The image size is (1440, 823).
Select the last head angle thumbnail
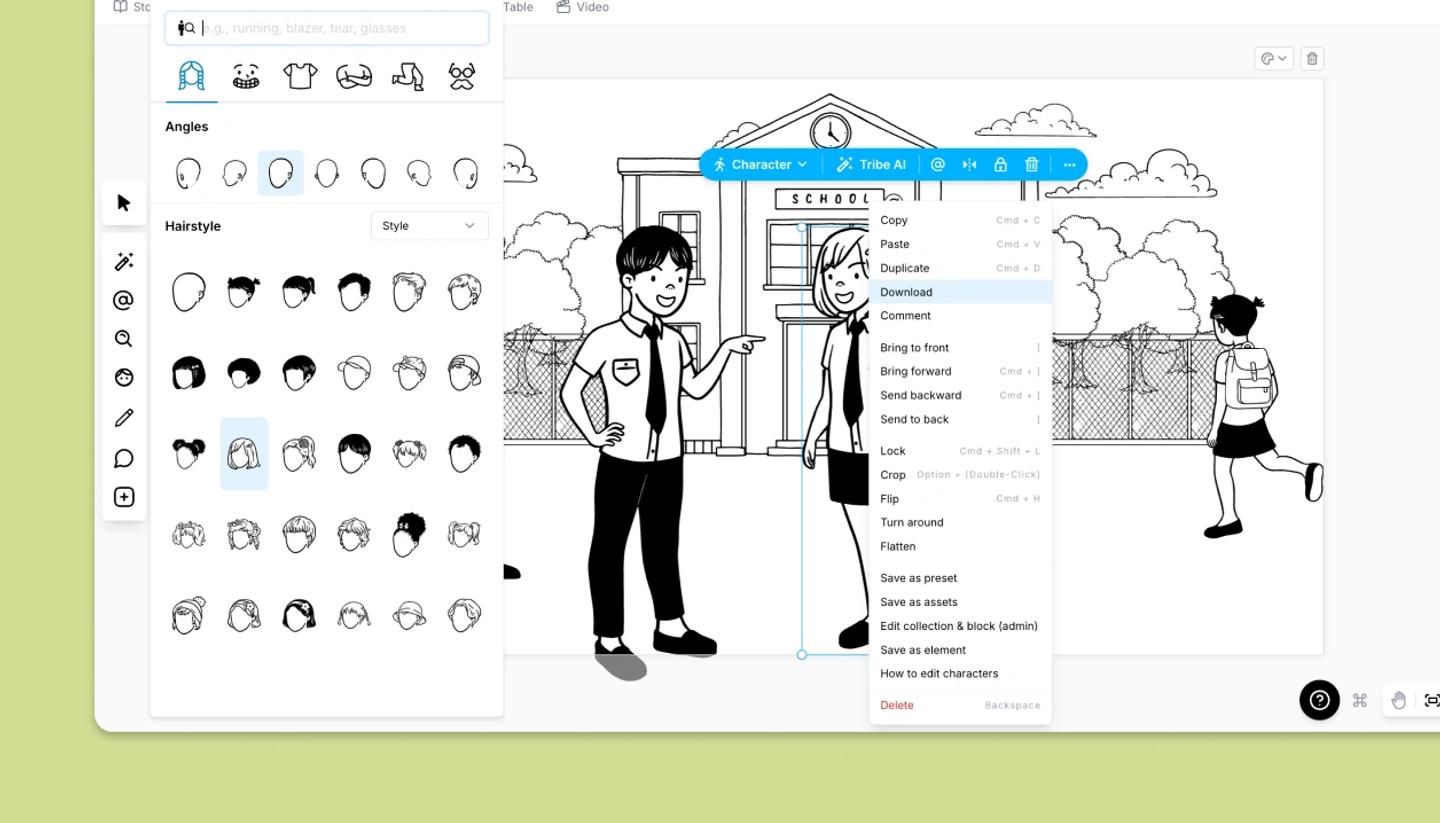(x=465, y=173)
